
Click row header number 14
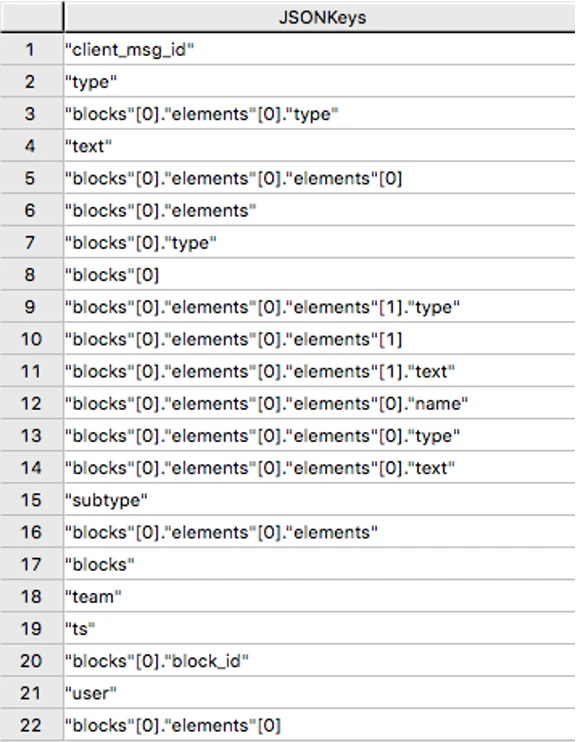31,468
